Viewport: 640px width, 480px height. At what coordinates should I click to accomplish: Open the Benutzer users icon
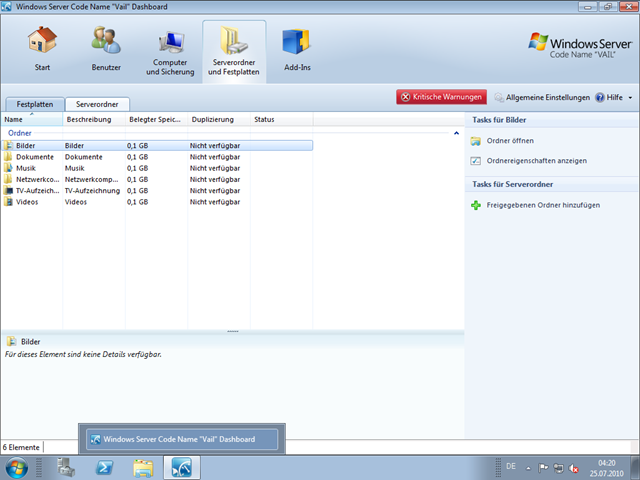(x=106, y=40)
